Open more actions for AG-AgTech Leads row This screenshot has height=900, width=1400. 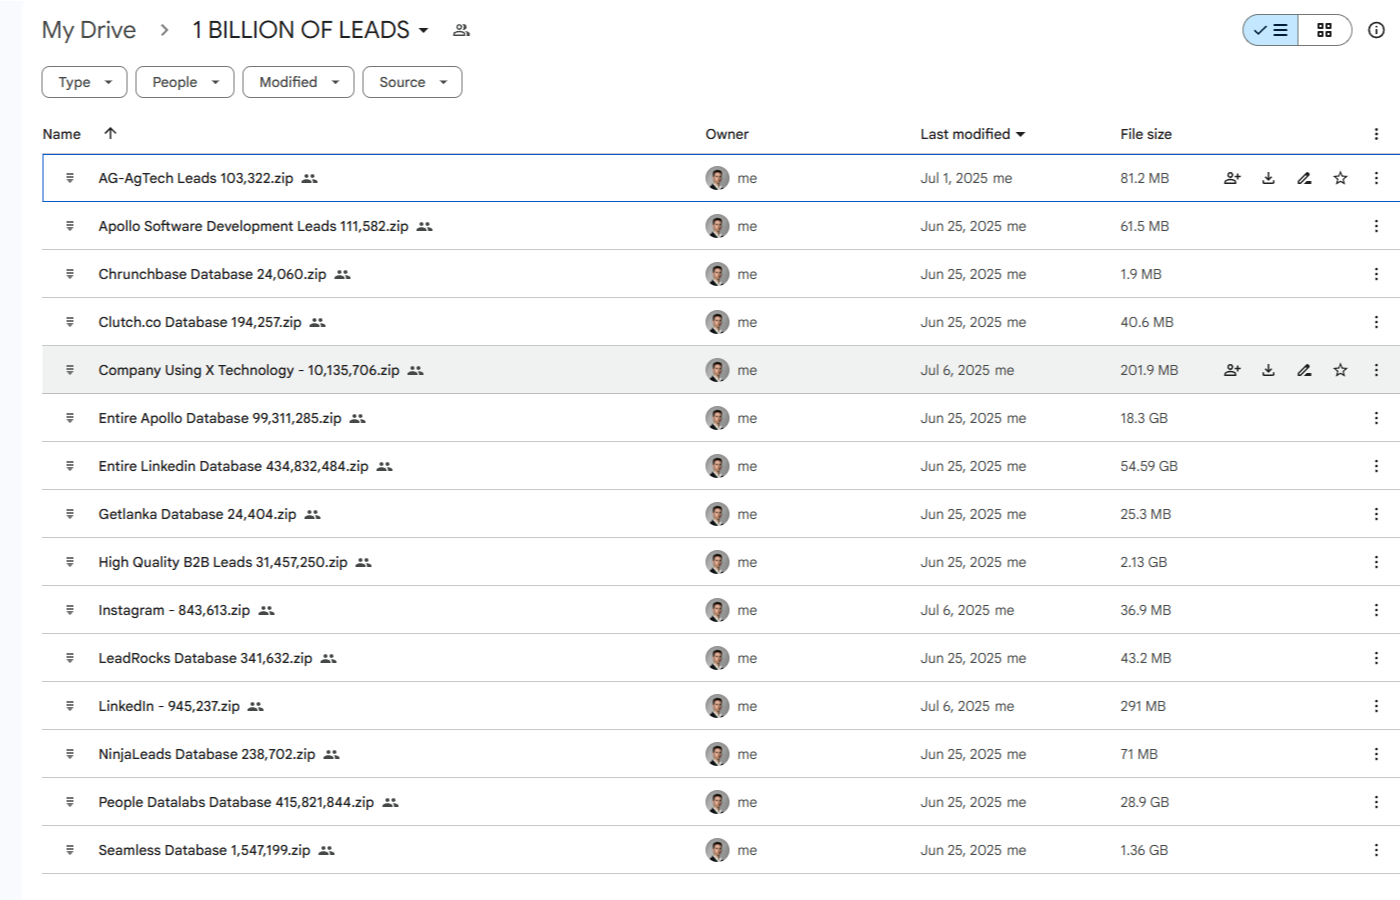click(x=1376, y=178)
